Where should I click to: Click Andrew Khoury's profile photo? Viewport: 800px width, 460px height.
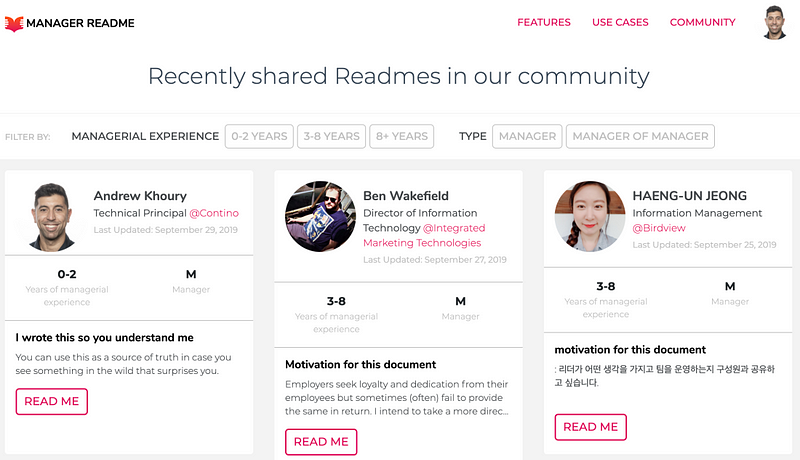(52, 217)
